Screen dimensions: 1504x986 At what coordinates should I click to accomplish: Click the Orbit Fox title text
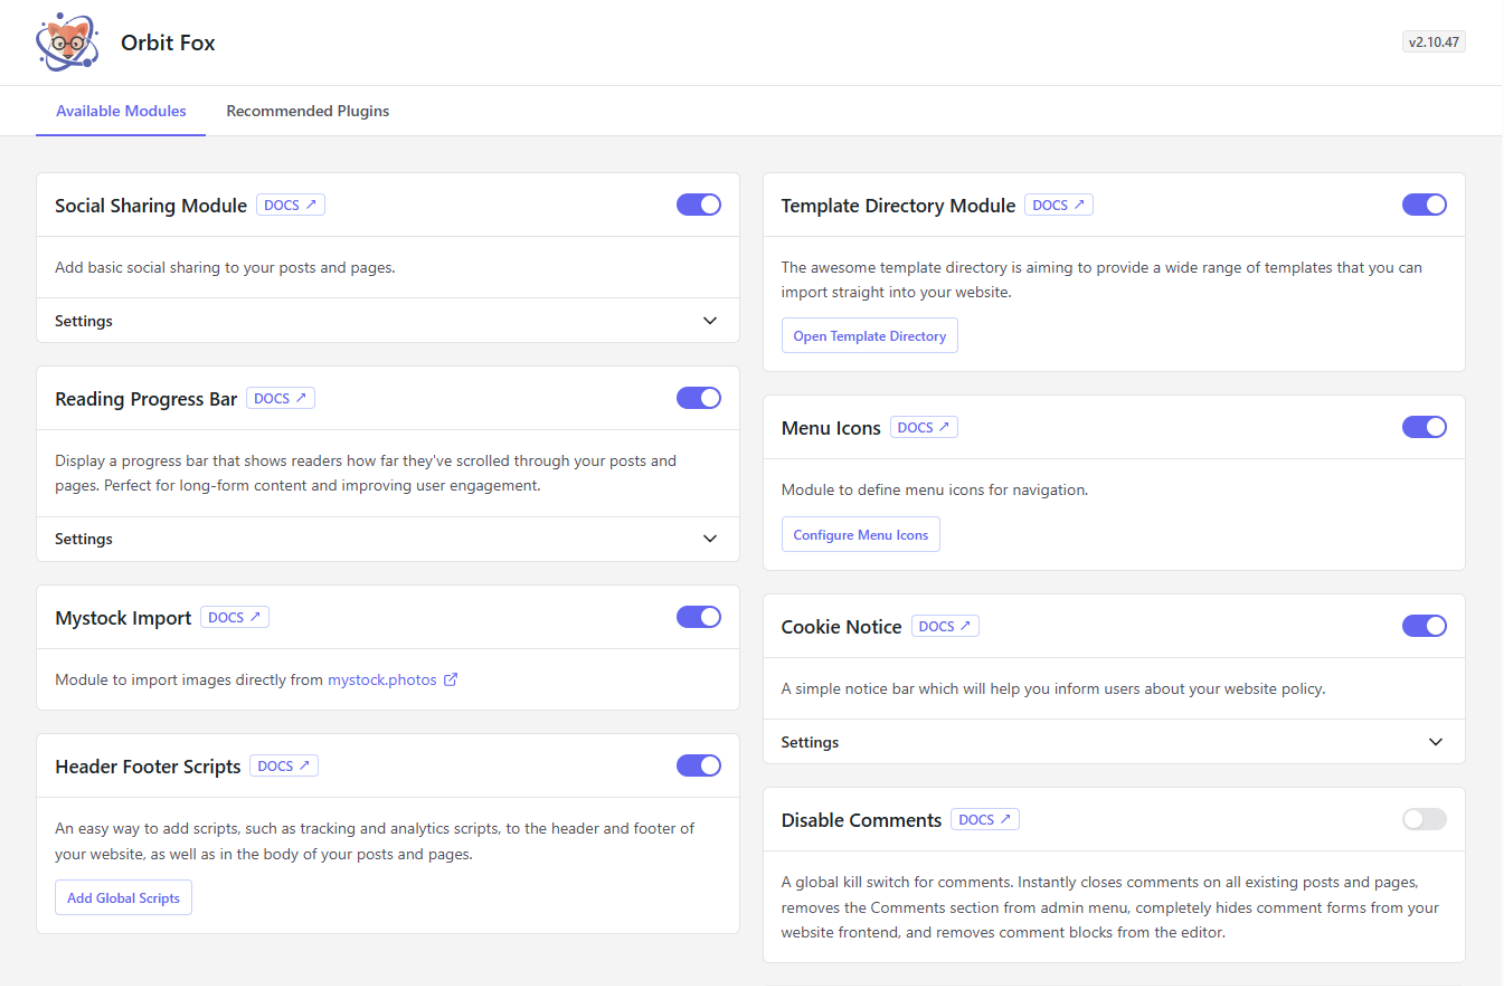pos(168,43)
